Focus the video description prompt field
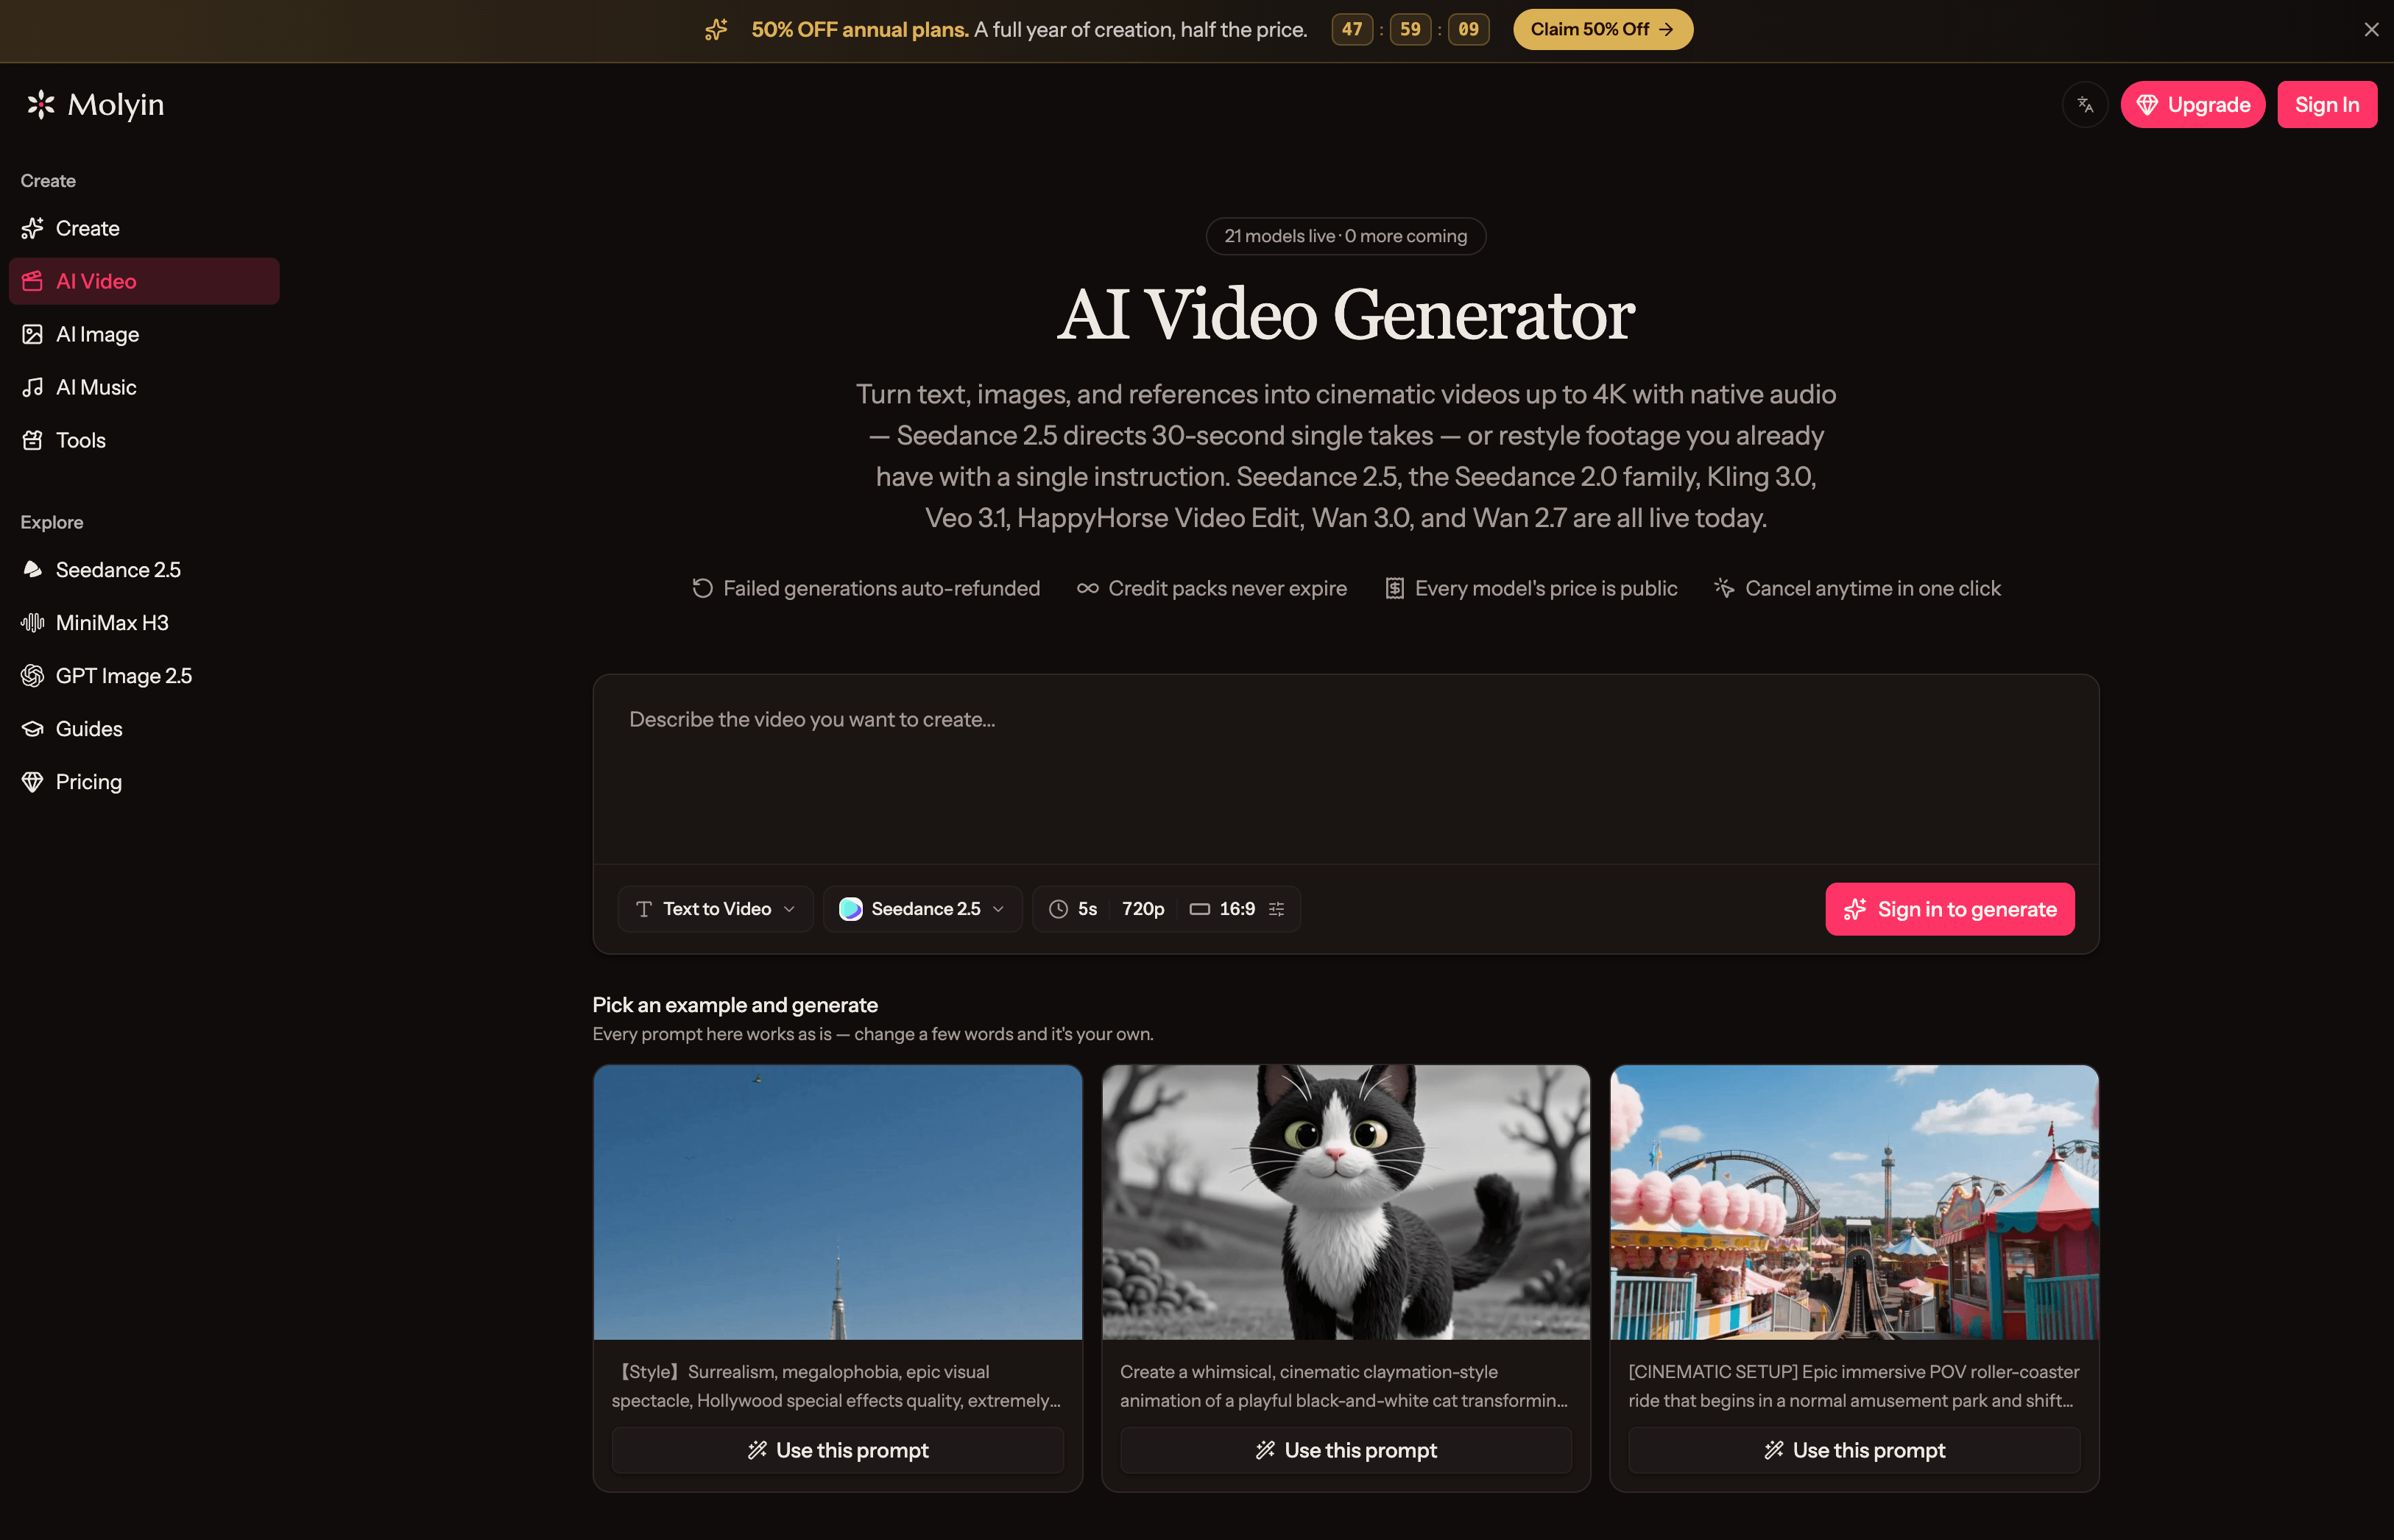2394x1540 pixels. [1346, 769]
